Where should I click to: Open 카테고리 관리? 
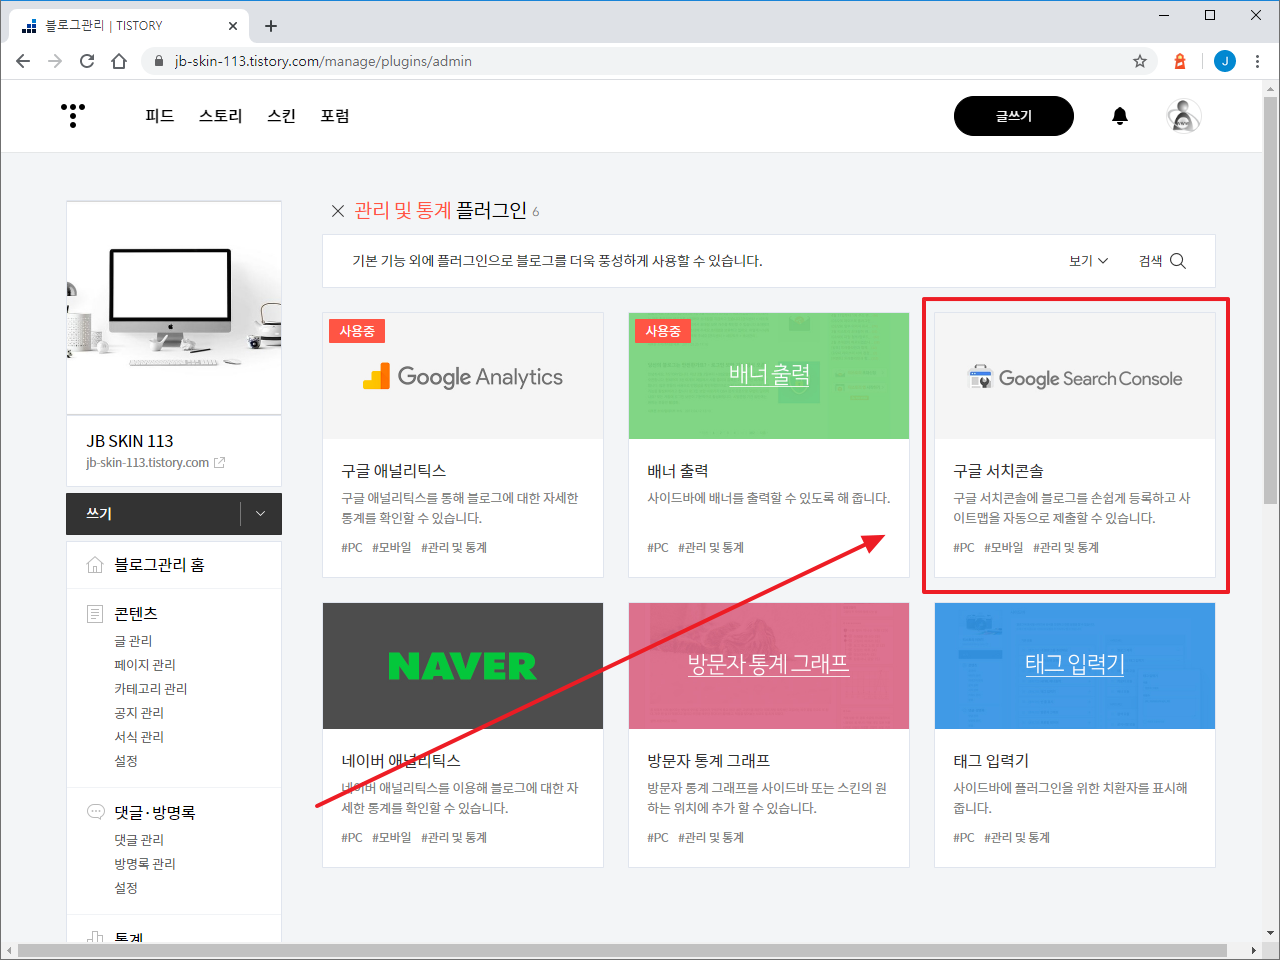pyautogui.click(x=151, y=689)
